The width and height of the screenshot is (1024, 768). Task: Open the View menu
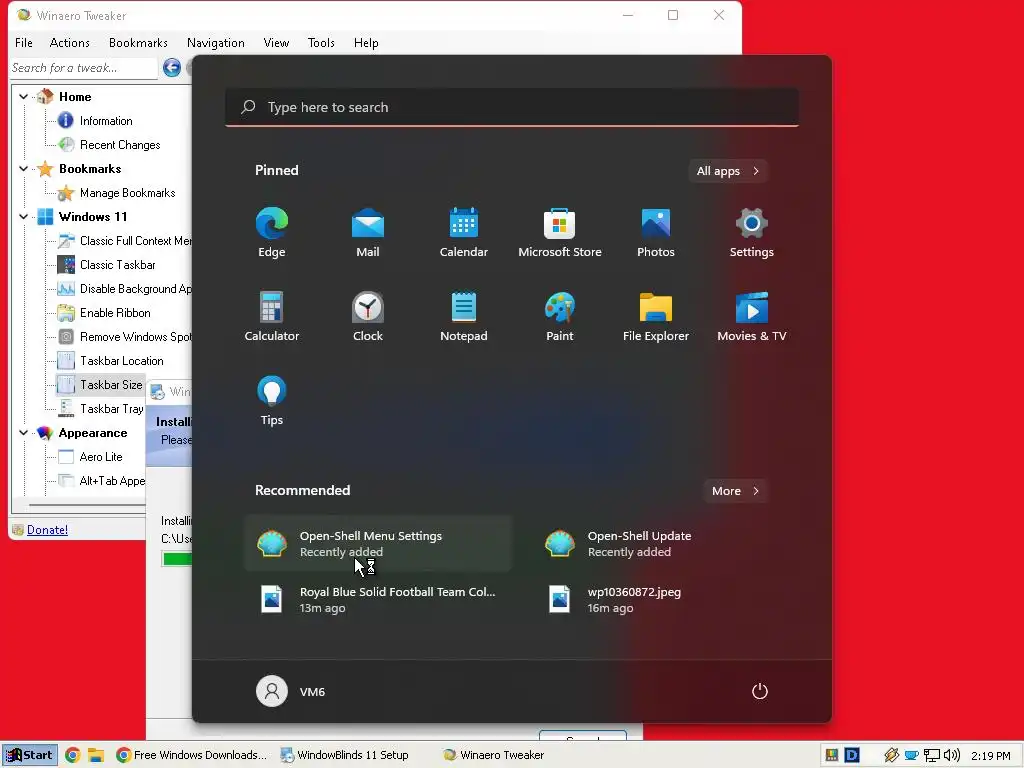coord(276,42)
